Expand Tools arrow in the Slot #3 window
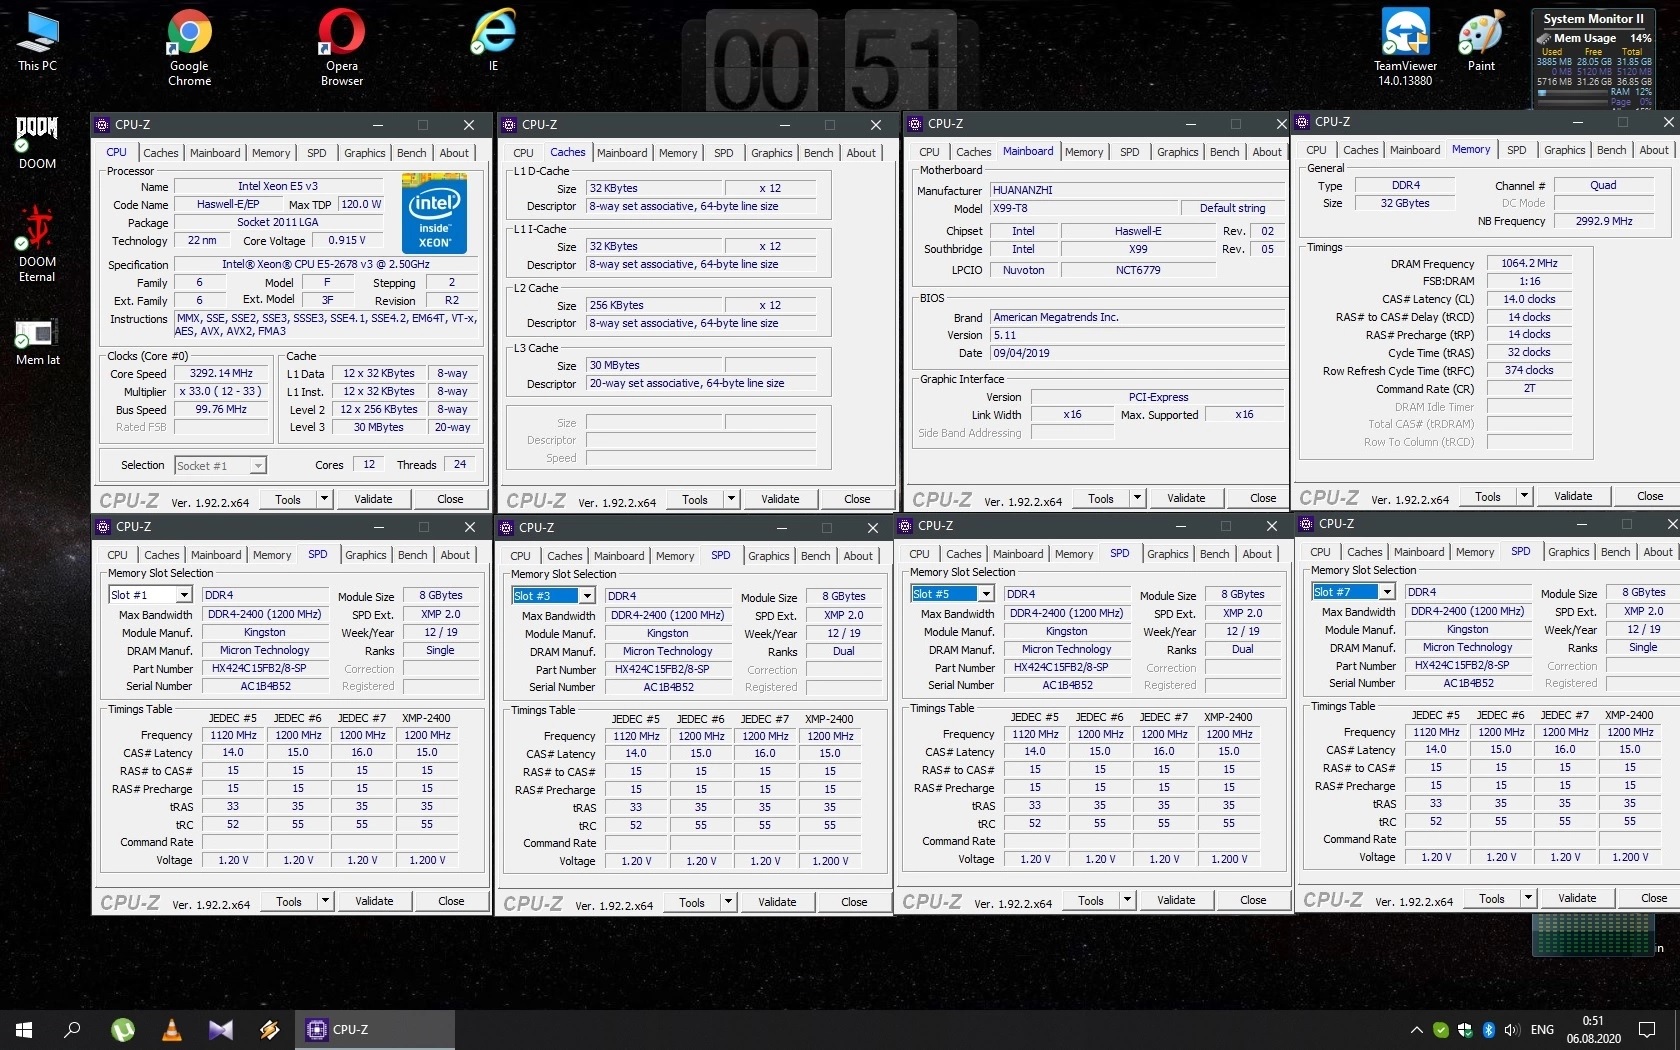Screen dimensions: 1680x1050 (x=728, y=902)
